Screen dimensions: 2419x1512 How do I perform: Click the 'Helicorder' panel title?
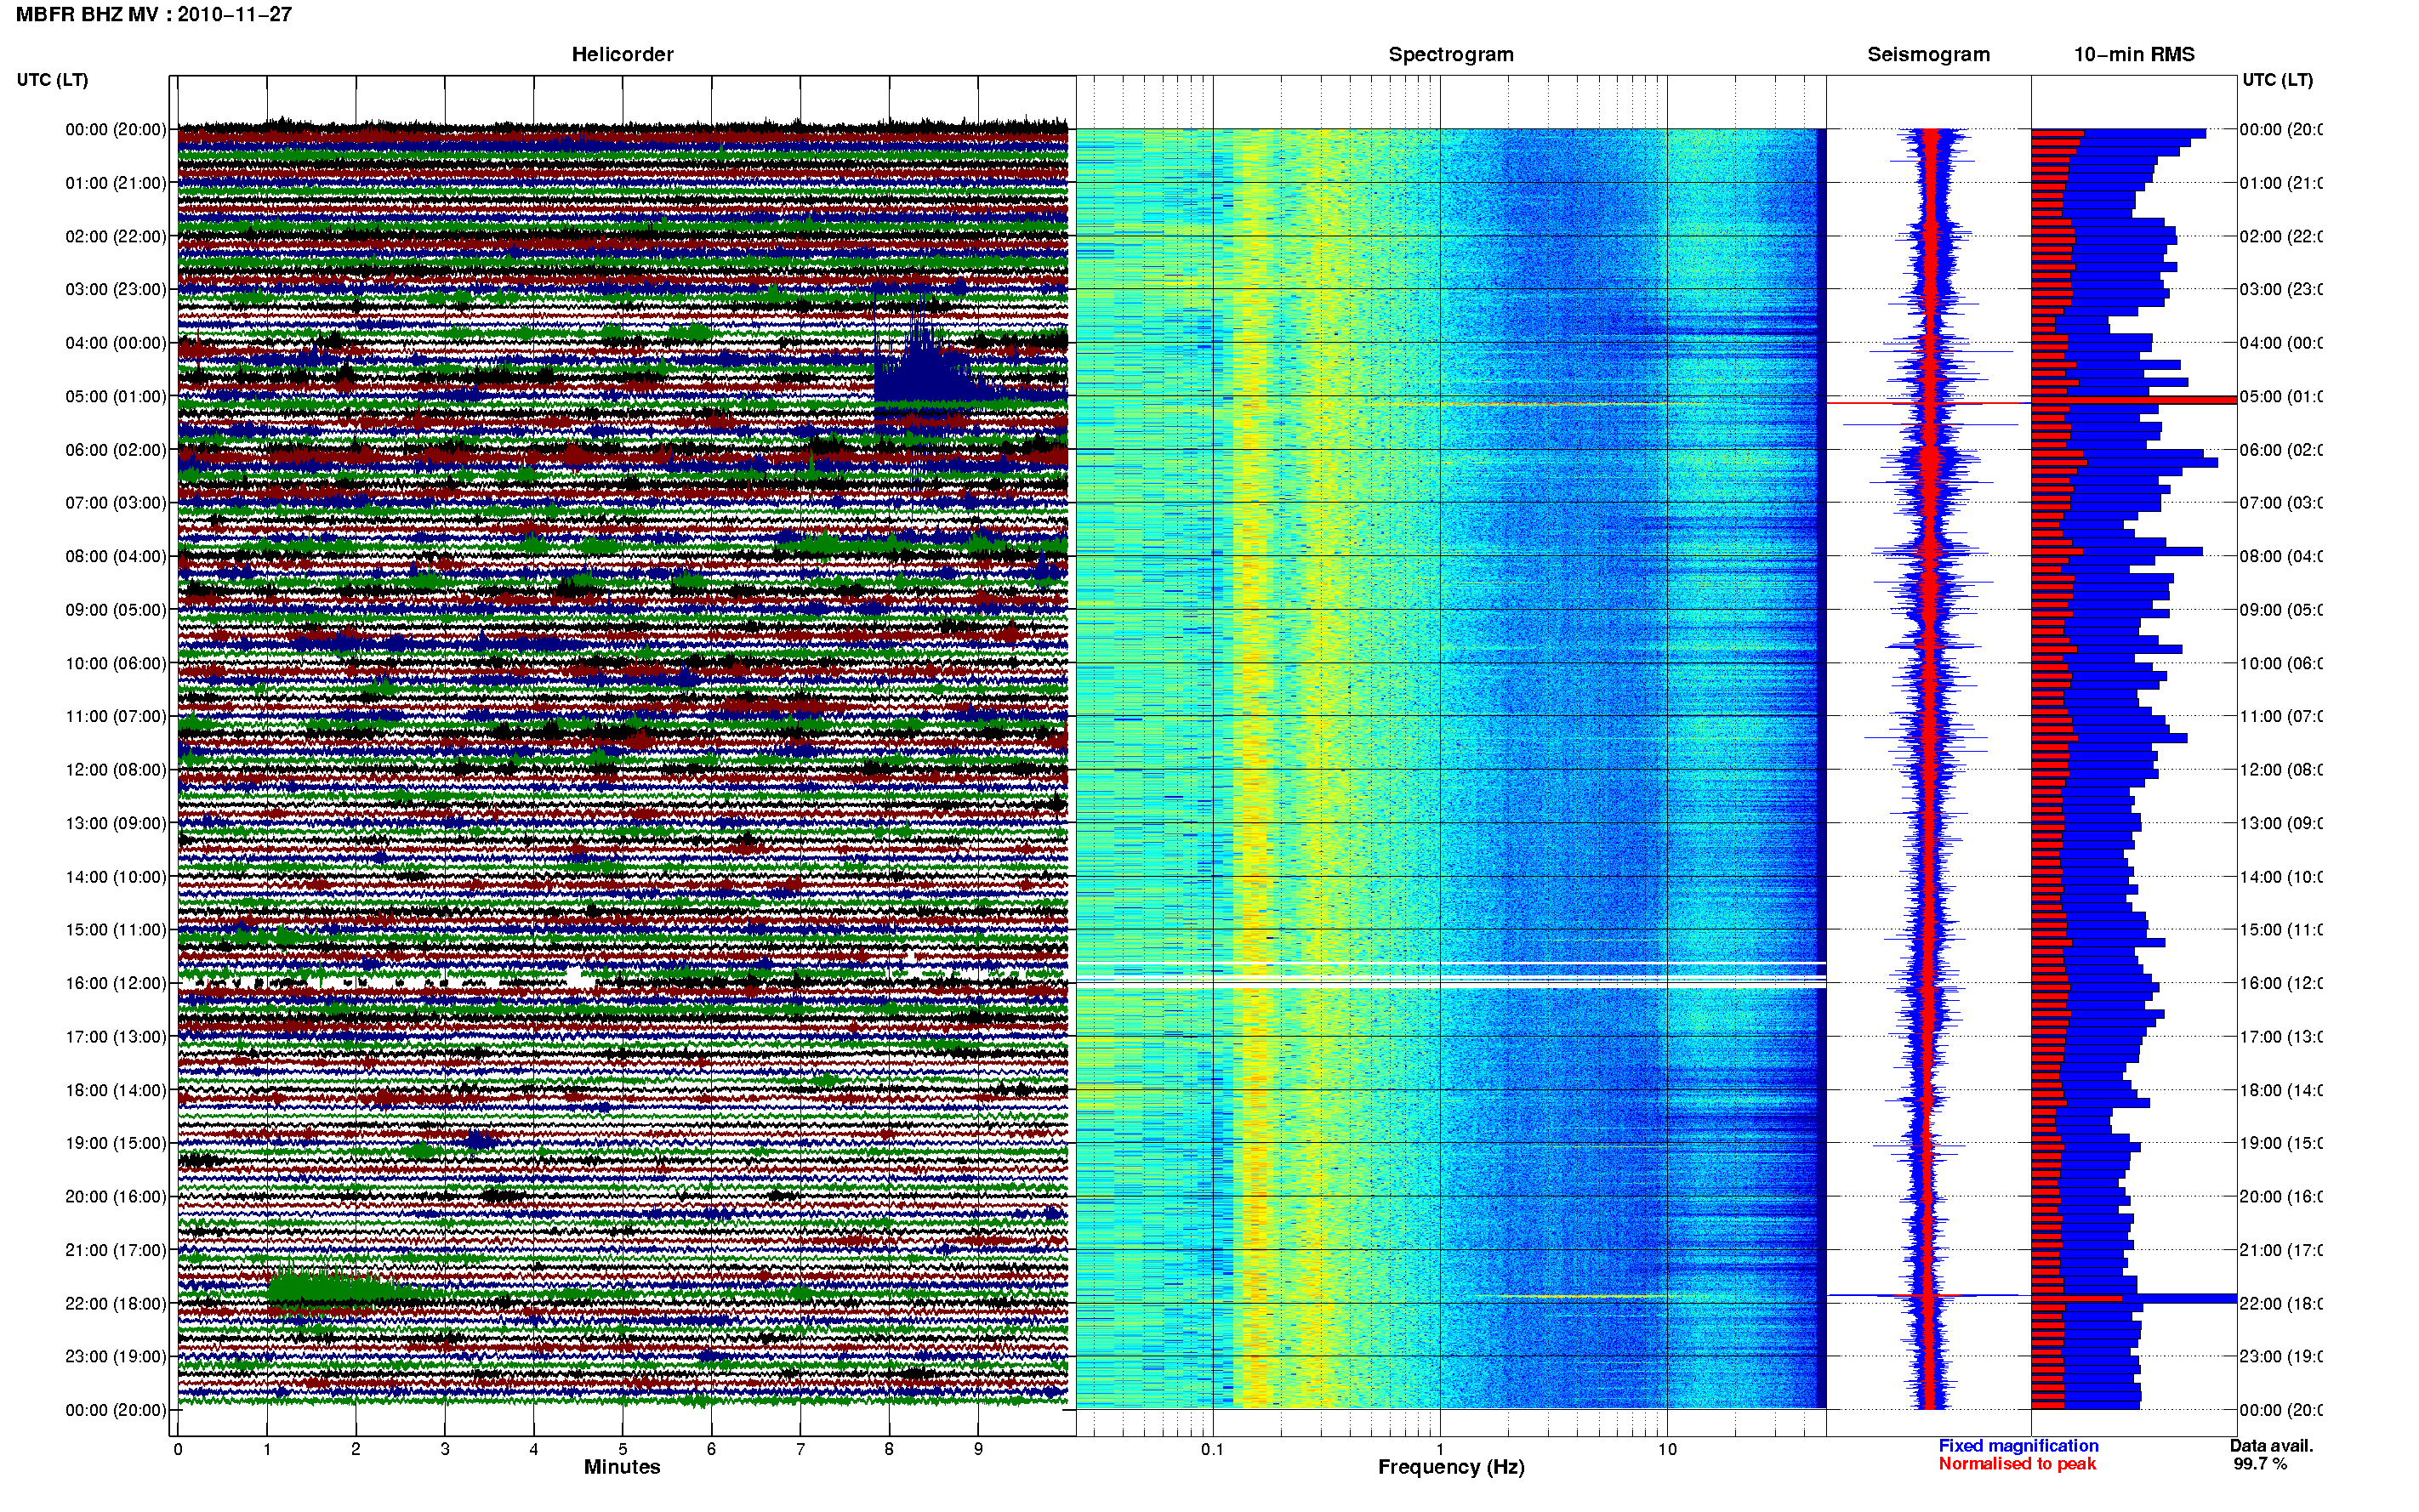(622, 54)
